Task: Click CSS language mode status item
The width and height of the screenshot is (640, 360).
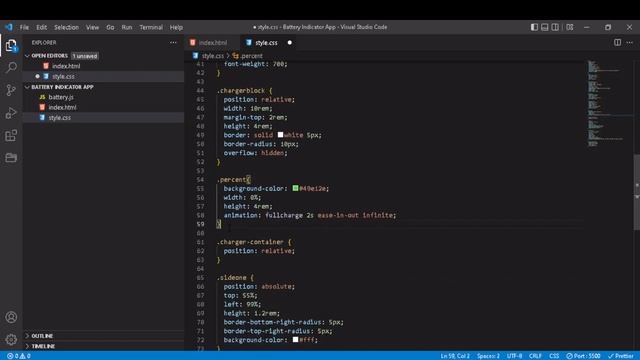Action: (x=554, y=356)
